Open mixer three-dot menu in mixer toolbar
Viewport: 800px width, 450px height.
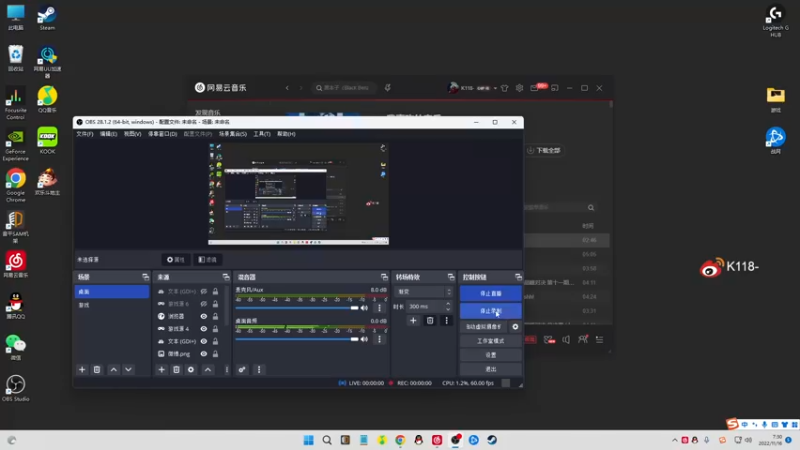(259, 369)
